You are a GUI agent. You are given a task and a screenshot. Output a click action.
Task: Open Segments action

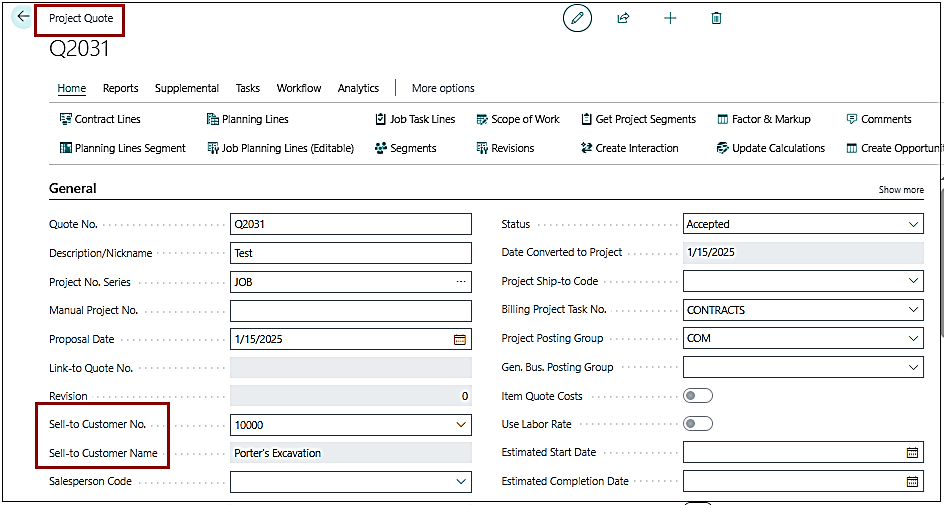(x=405, y=148)
